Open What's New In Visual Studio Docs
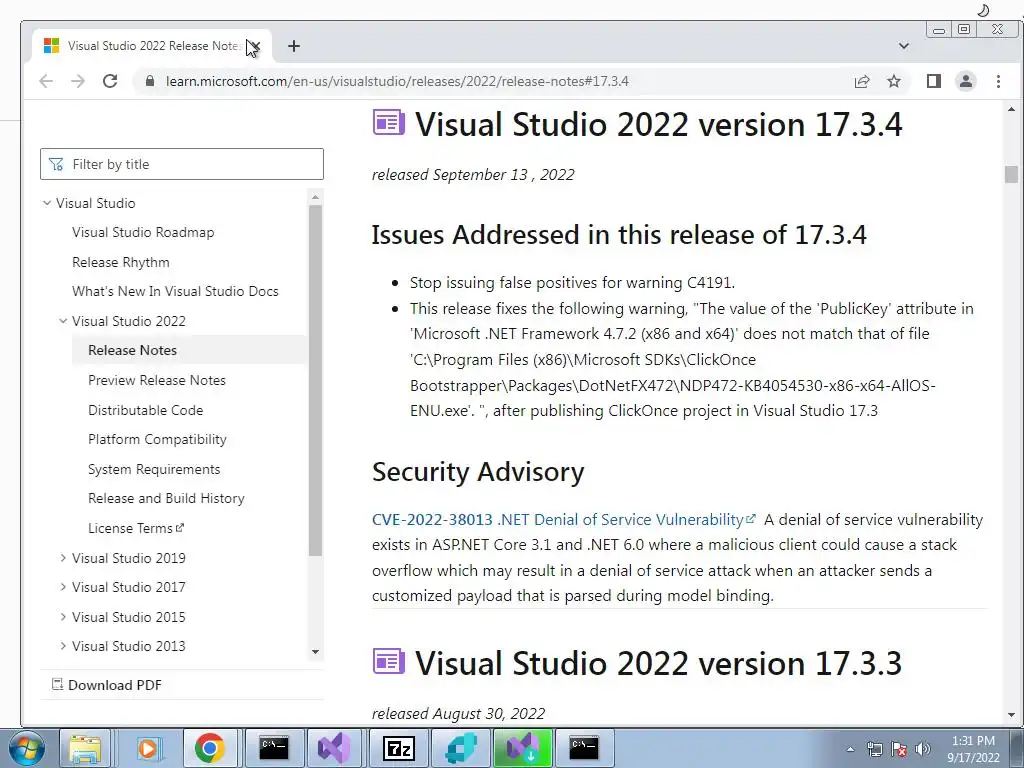 click(175, 291)
